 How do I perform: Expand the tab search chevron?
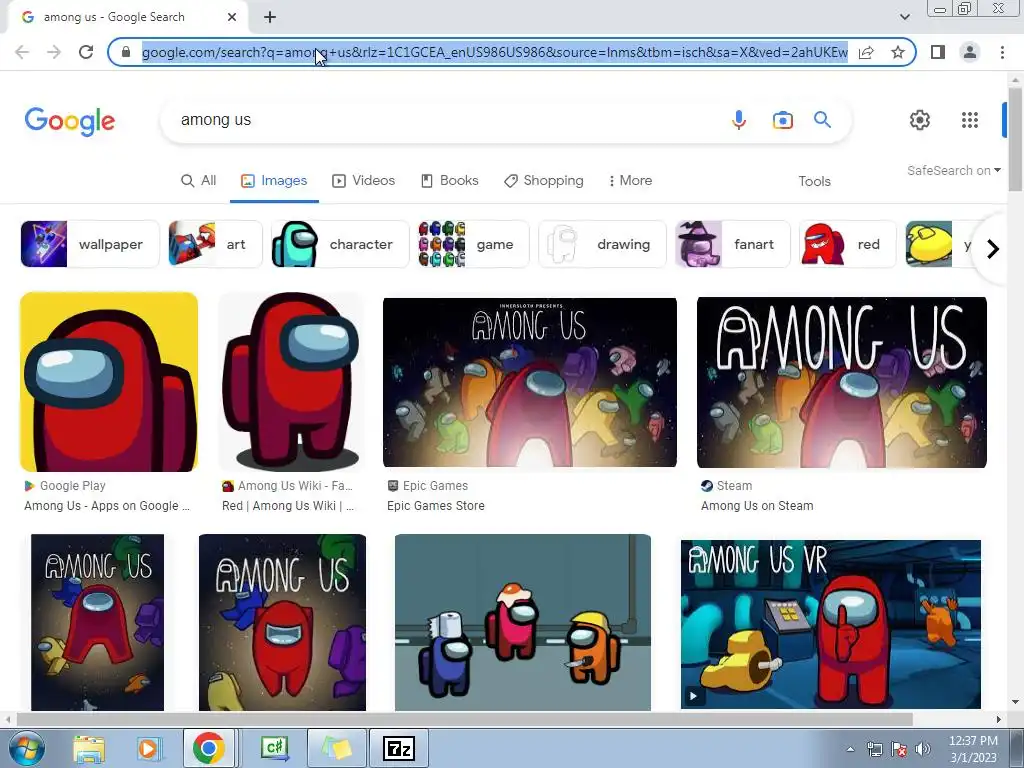click(x=904, y=17)
